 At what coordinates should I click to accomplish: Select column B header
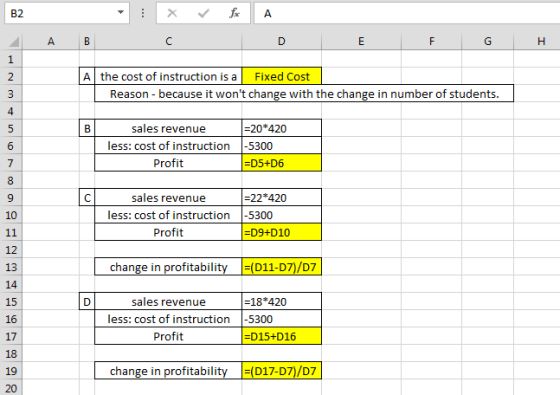coord(87,41)
